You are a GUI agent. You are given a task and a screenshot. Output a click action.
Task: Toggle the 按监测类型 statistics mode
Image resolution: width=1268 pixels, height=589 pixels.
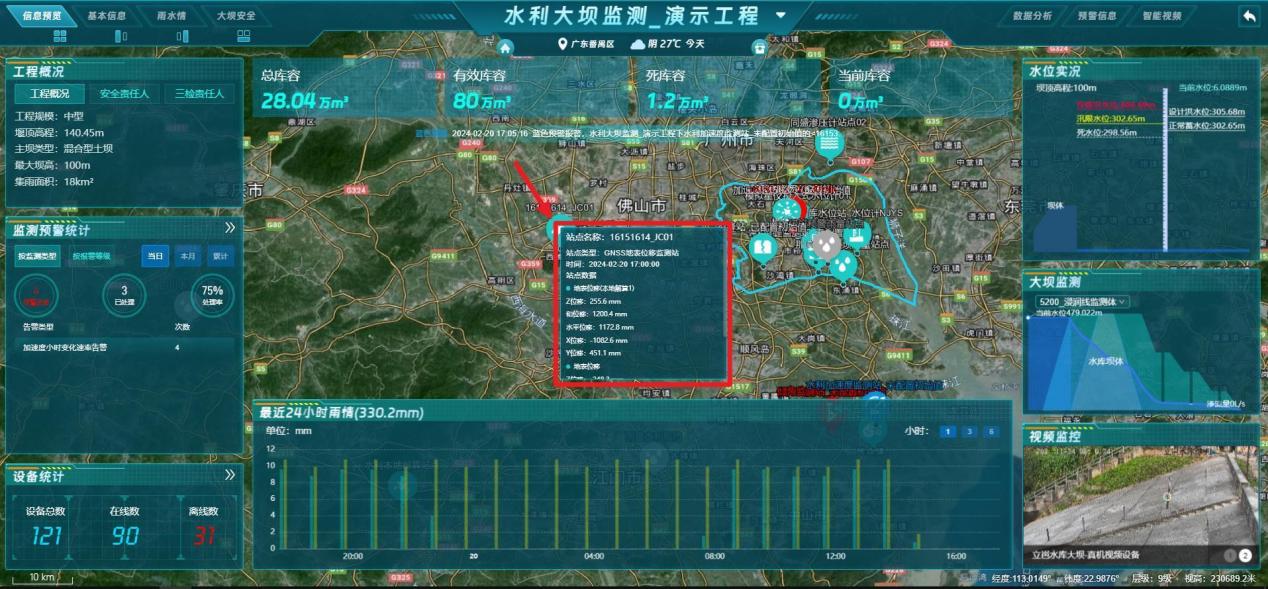37,256
